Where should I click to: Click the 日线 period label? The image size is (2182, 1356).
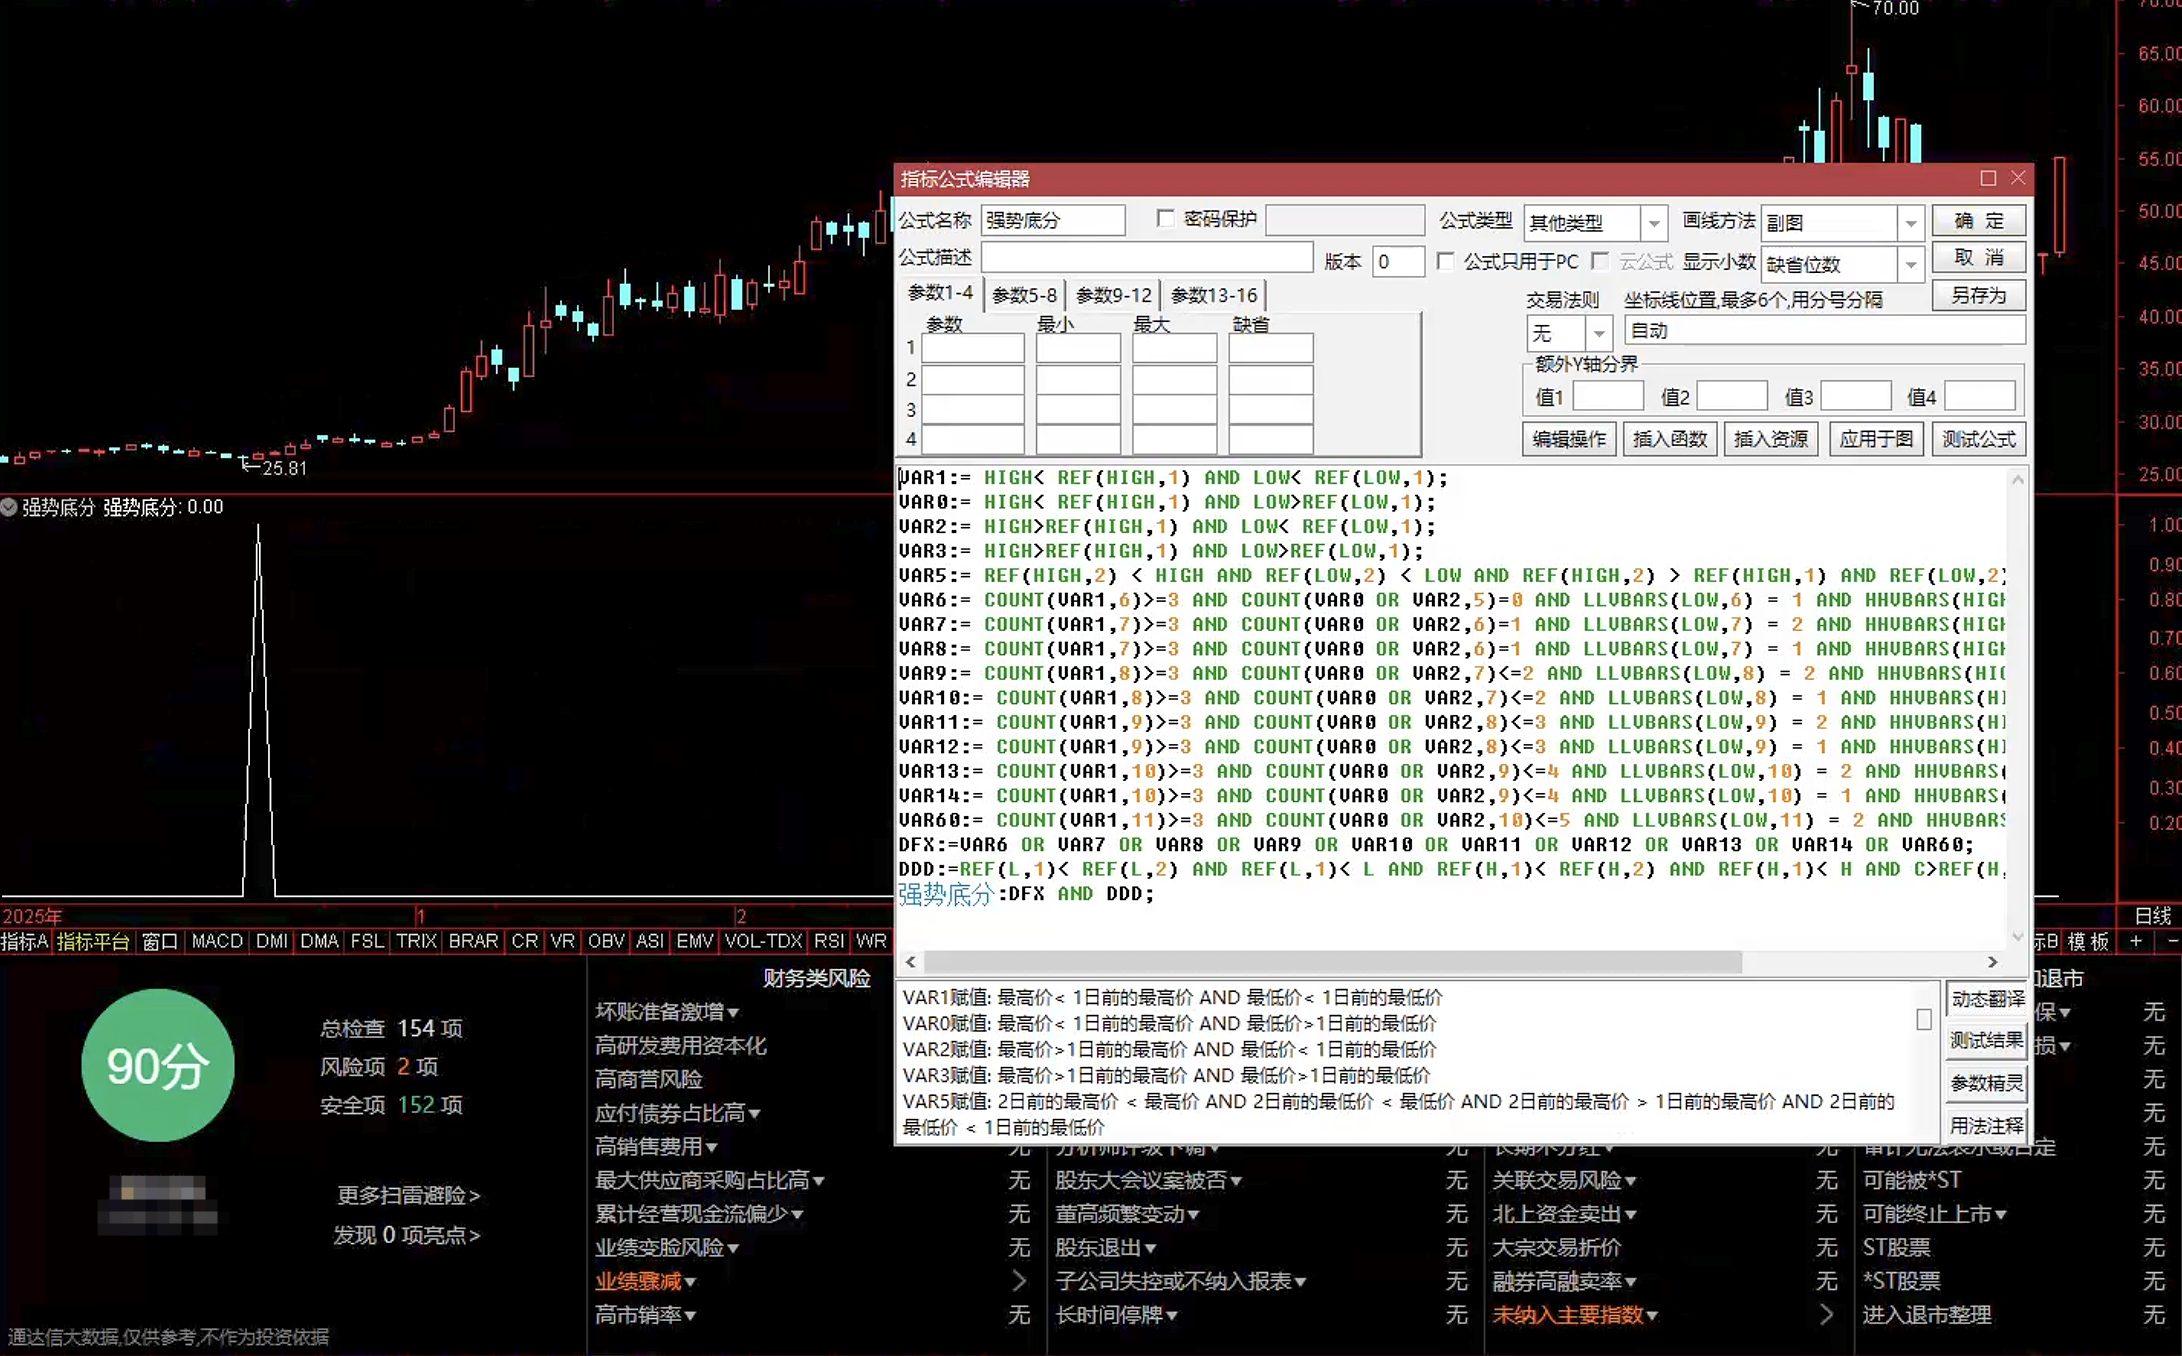click(2152, 916)
